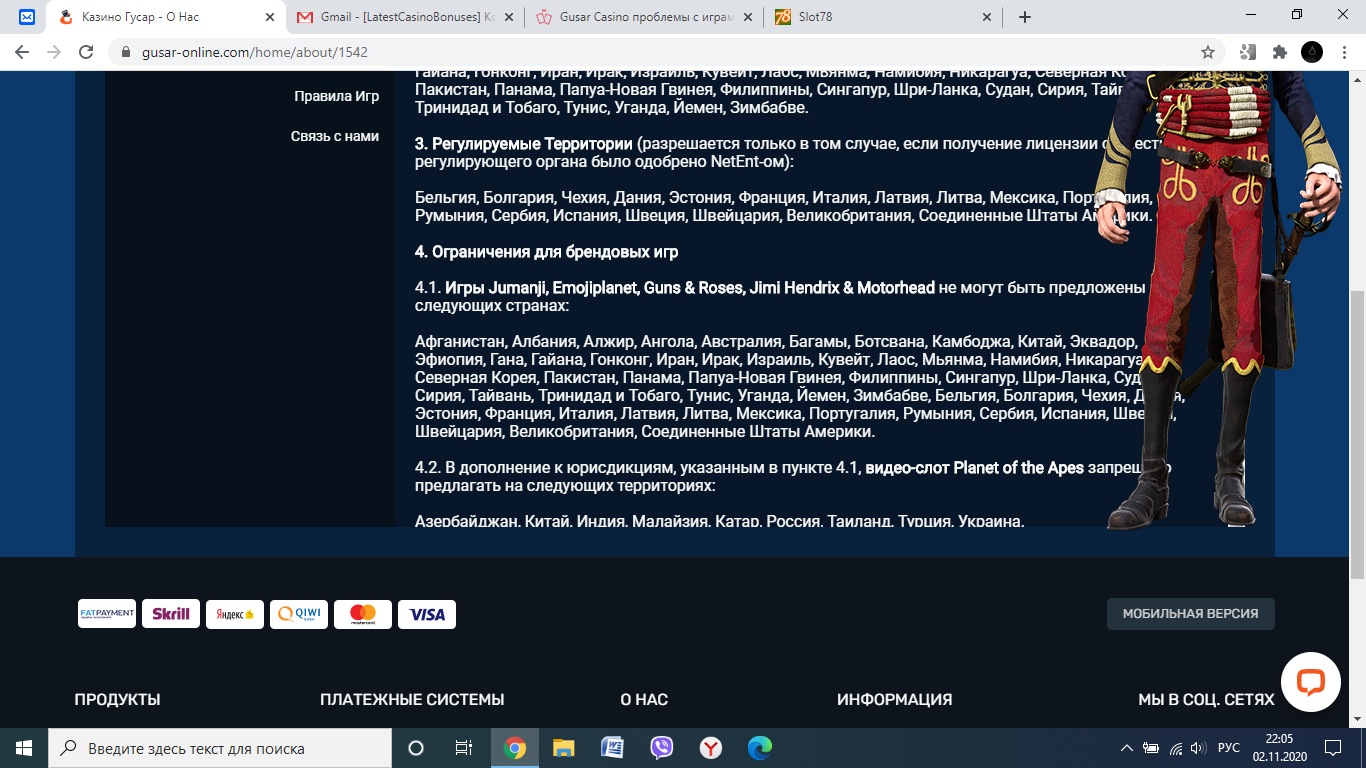The image size is (1366, 768).
Task: Go back to the previous page
Action: [22, 52]
